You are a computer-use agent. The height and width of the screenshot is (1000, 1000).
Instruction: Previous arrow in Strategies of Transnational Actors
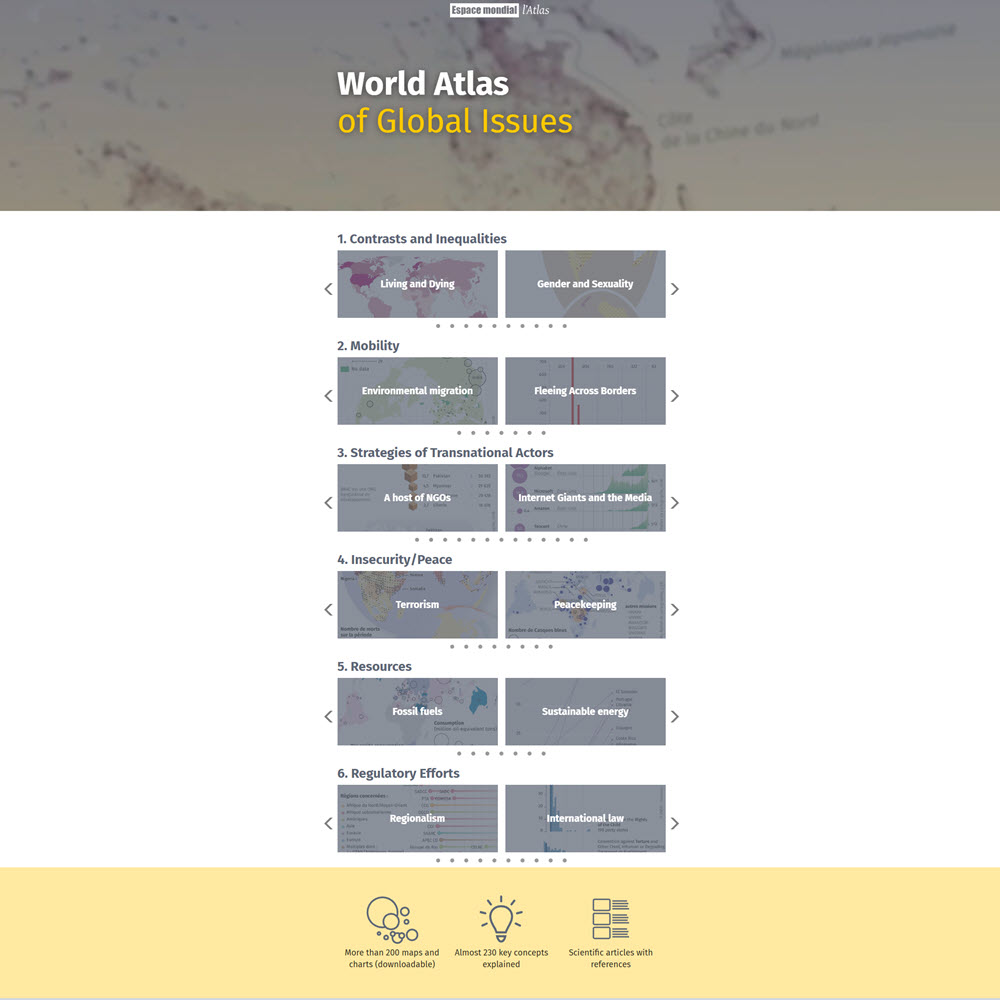pos(328,503)
